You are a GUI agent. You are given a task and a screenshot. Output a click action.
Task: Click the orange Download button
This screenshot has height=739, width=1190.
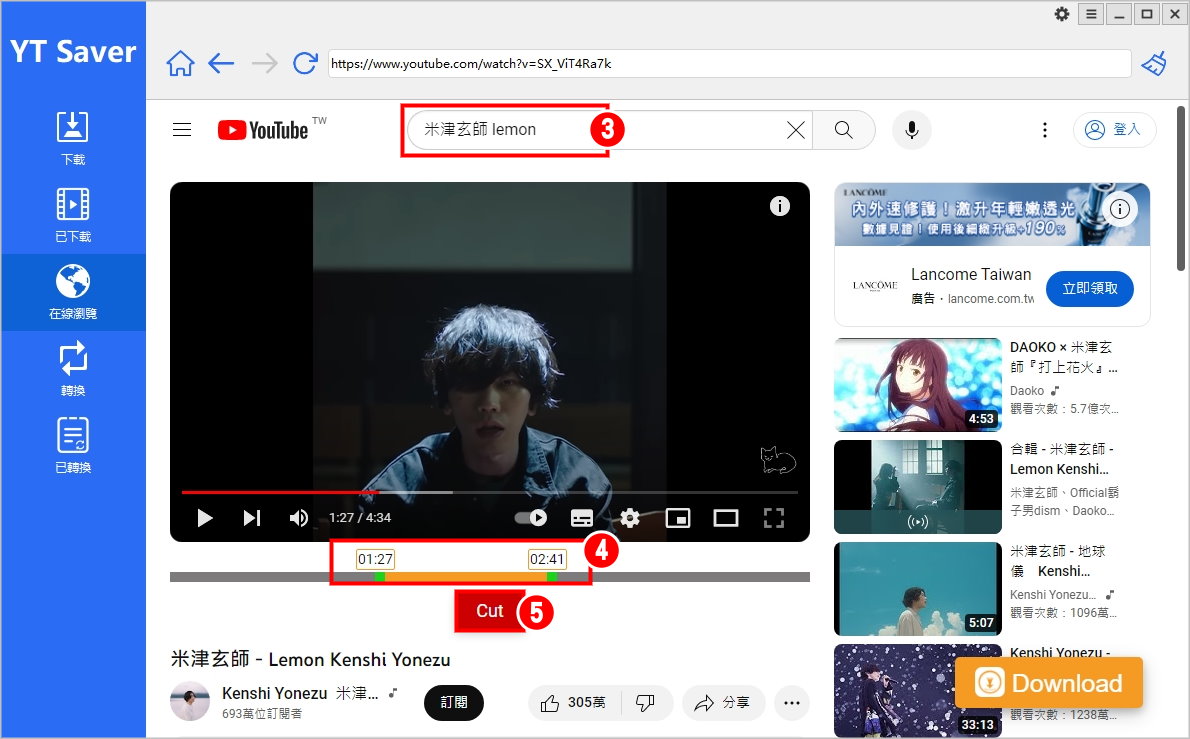coord(1049,683)
